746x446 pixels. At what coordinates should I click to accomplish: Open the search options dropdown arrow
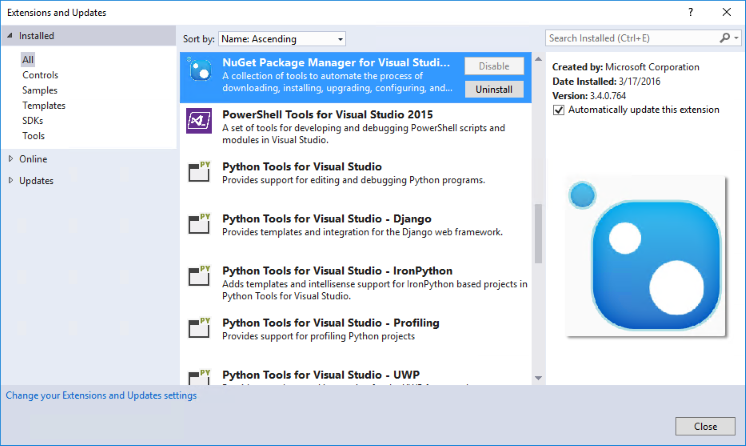(x=736, y=38)
